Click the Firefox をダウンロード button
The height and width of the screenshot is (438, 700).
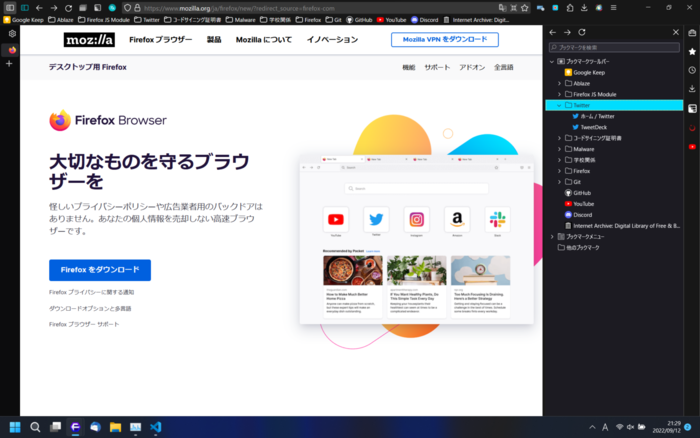click(x=99, y=270)
